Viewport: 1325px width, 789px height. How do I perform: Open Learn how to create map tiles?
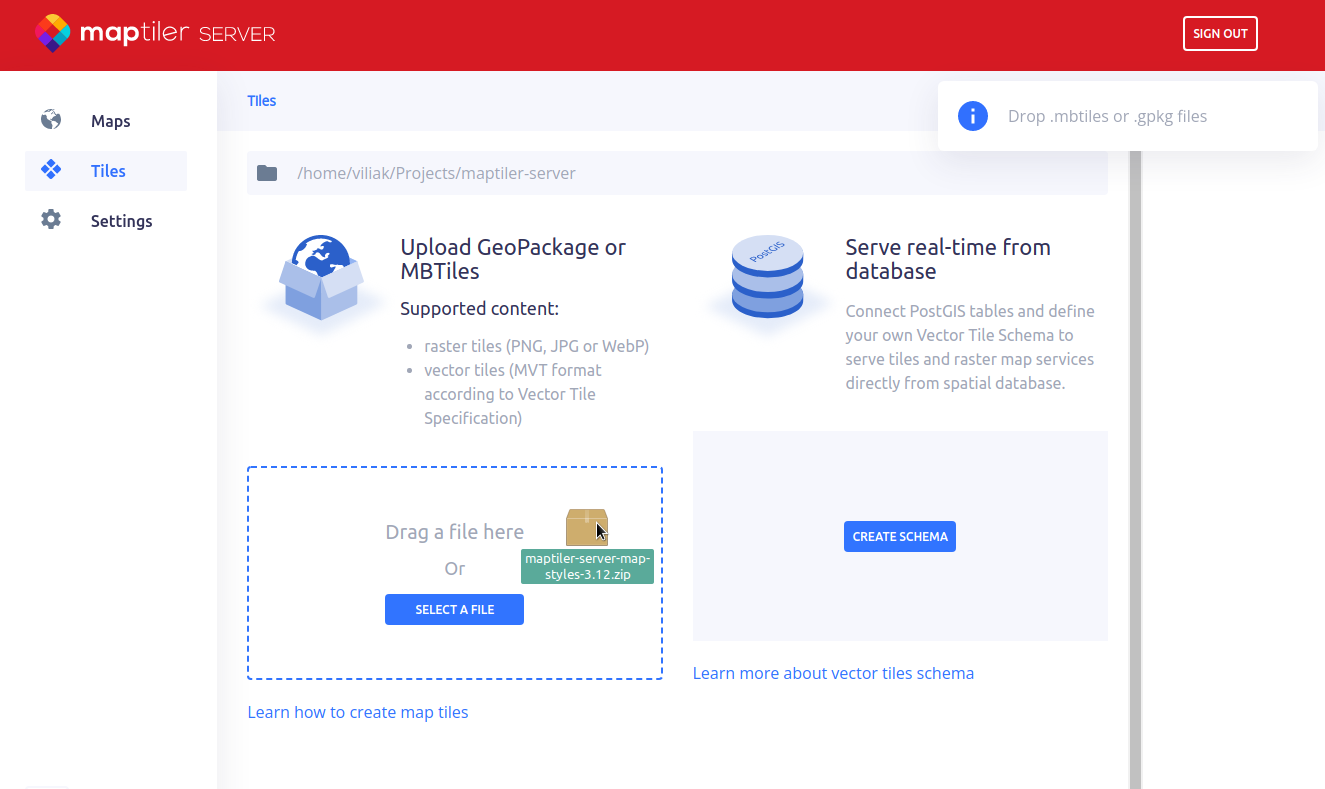tap(358, 712)
